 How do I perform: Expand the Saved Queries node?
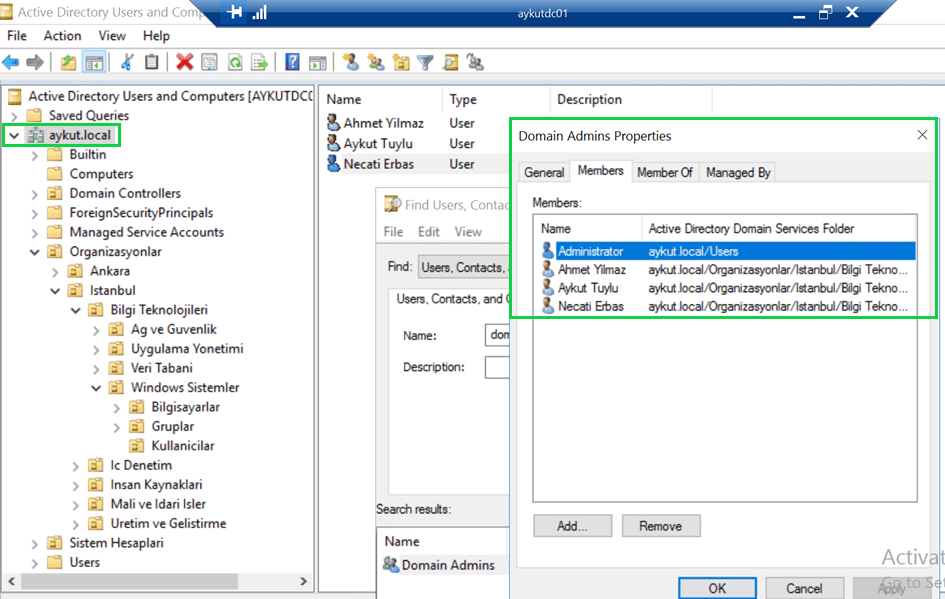[x=14, y=116]
